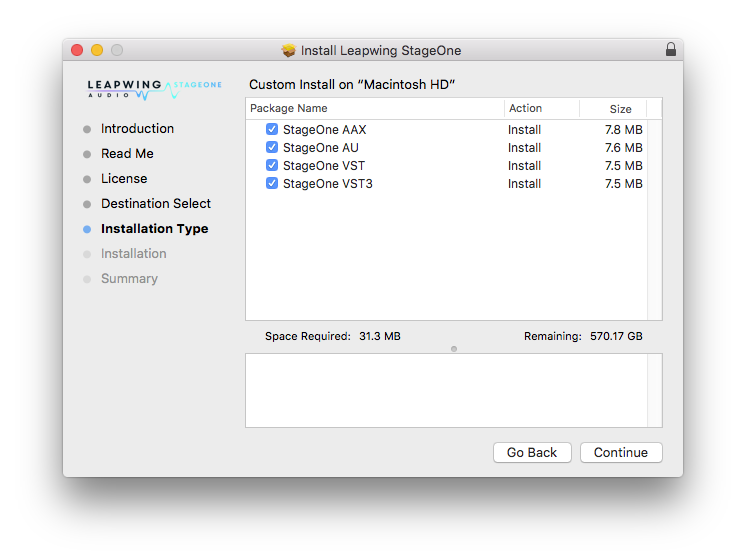
Task: Sort by the Package Name column header
Action: pos(374,108)
